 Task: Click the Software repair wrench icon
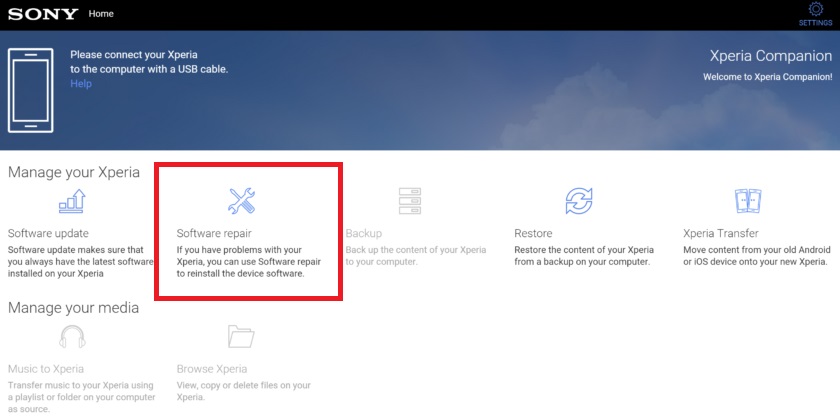(x=242, y=201)
